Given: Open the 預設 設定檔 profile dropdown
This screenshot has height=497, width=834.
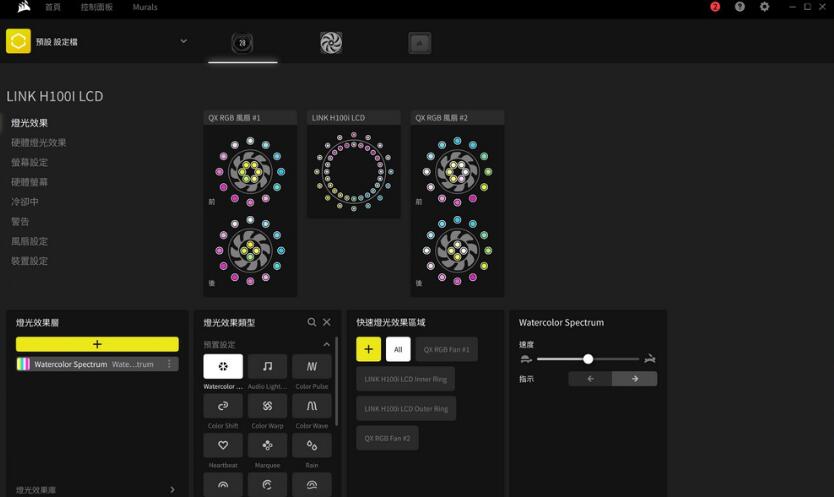Looking at the screenshot, I should coord(183,41).
